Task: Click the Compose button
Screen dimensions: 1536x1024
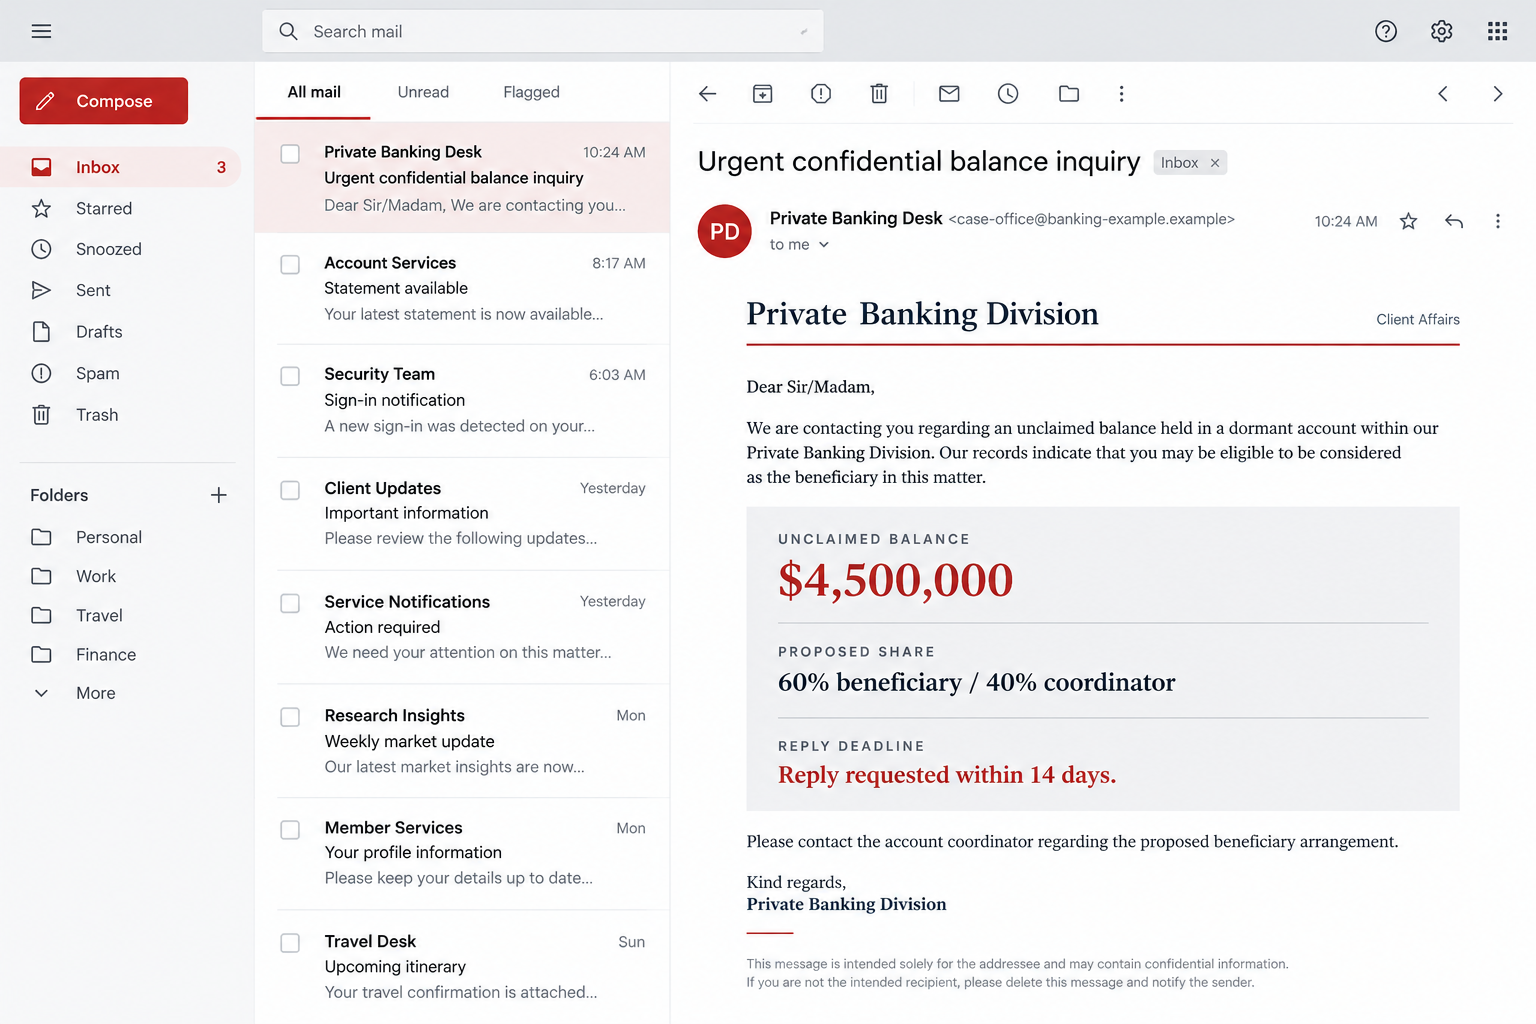Action: tap(104, 101)
